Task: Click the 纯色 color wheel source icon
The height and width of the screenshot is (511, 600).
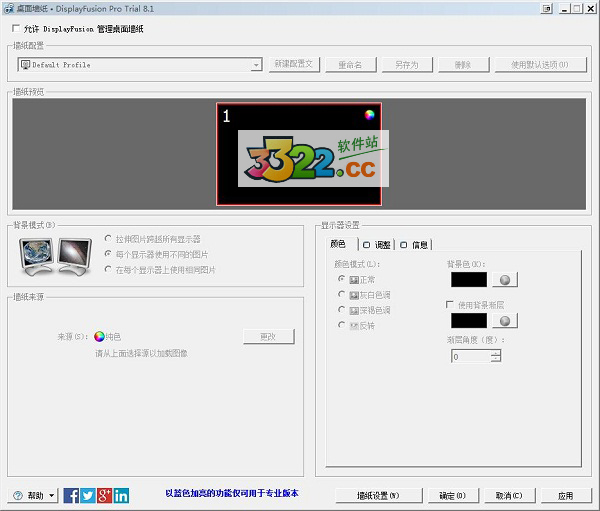Action: (x=99, y=336)
